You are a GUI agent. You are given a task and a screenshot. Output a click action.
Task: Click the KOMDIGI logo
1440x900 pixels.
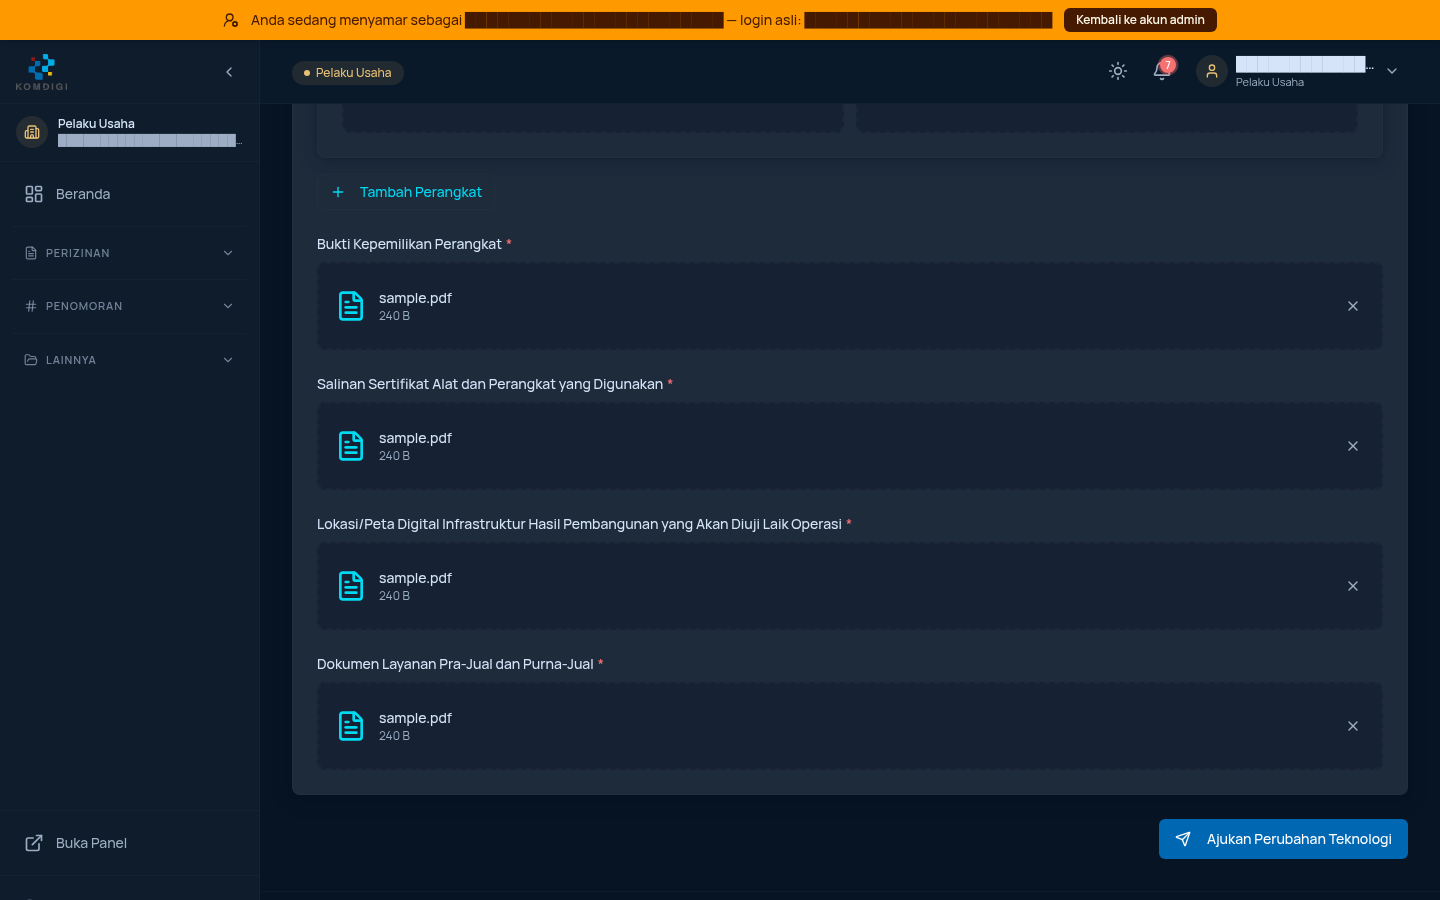point(42,72)
